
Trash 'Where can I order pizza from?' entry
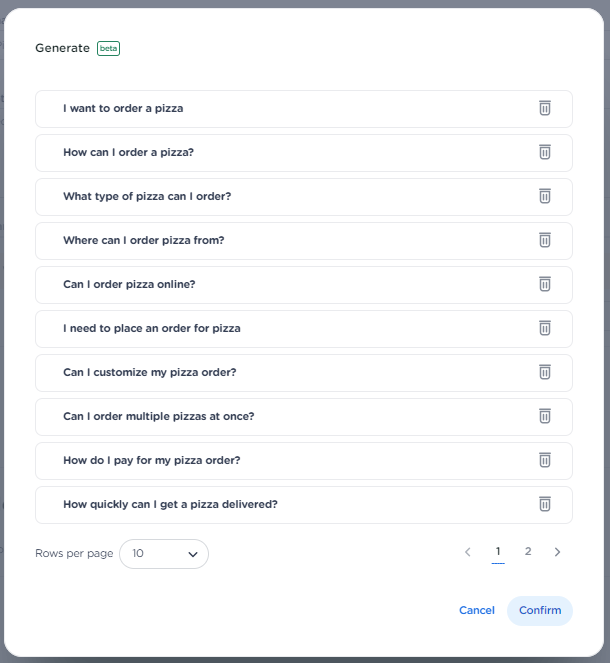coord(545,240)
